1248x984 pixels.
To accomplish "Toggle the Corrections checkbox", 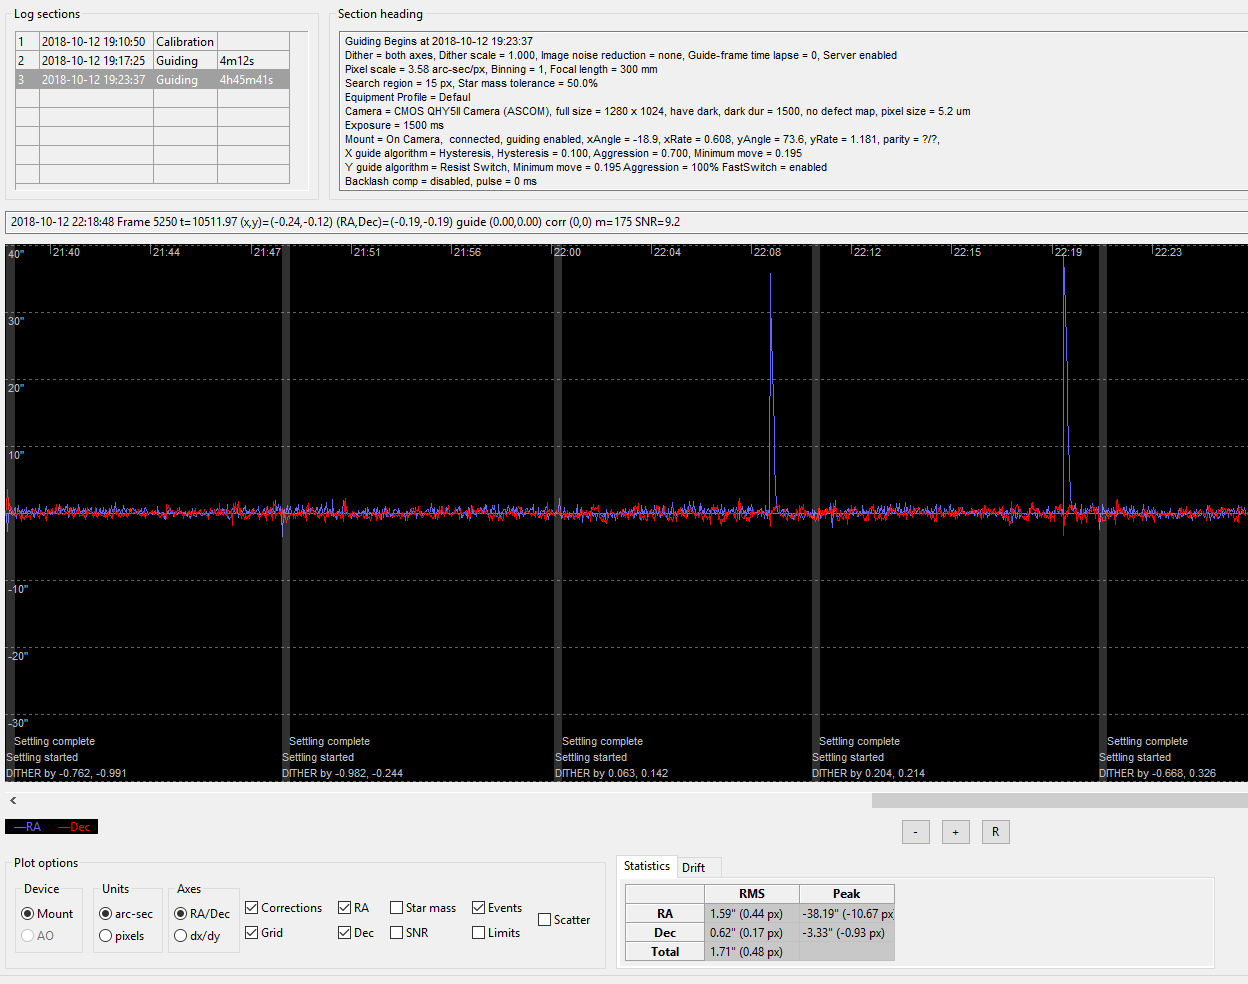I will [252, 908].
